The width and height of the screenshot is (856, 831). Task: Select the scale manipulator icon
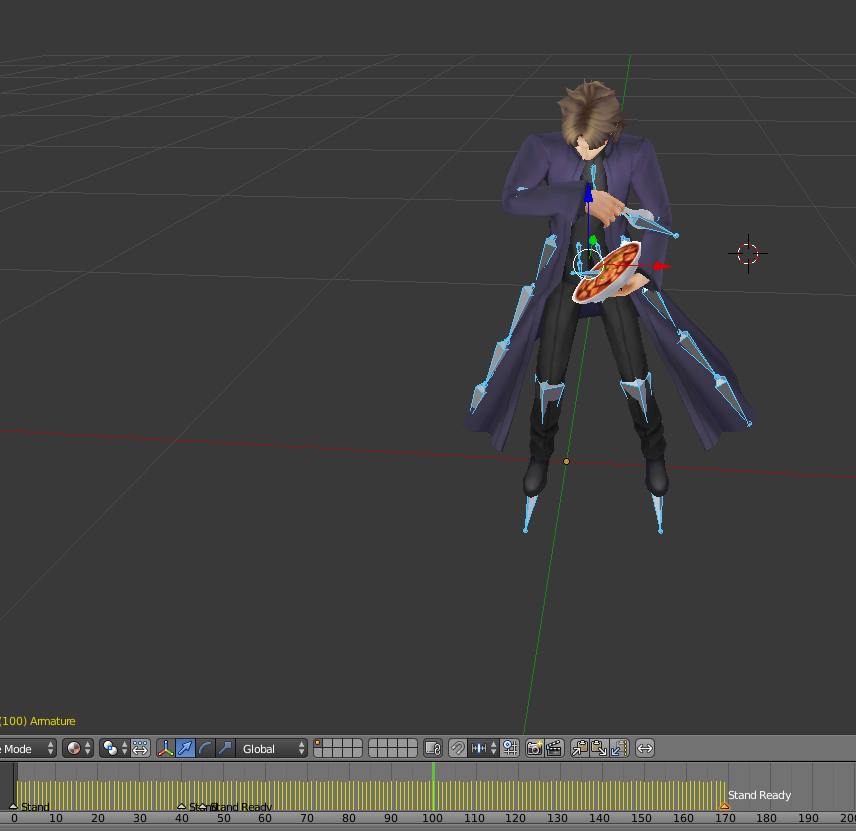pos(225,749)
